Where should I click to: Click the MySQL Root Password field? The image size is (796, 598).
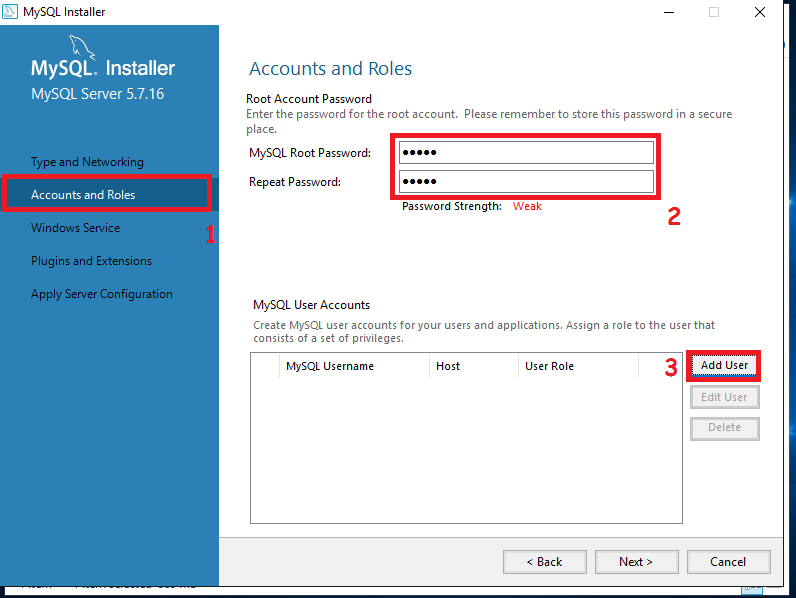(526, 152)
